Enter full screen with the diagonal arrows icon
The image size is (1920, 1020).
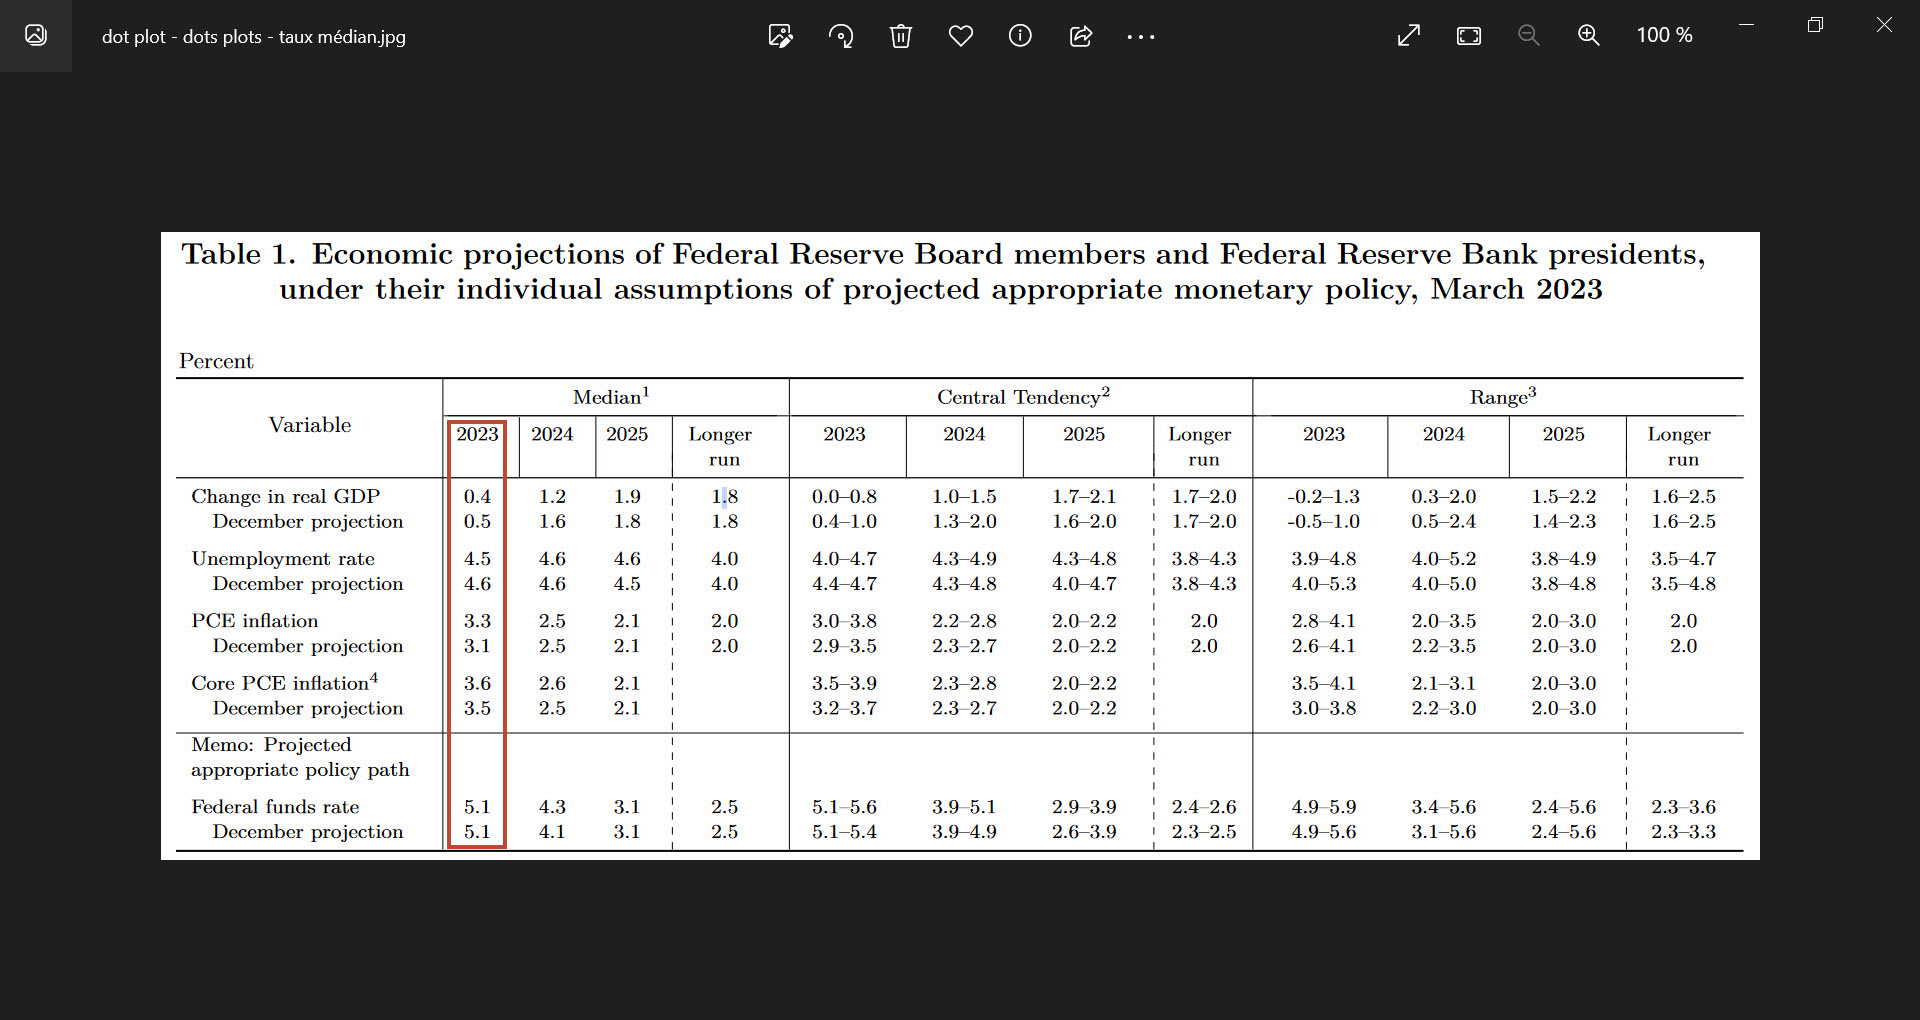pos(1409,36)
